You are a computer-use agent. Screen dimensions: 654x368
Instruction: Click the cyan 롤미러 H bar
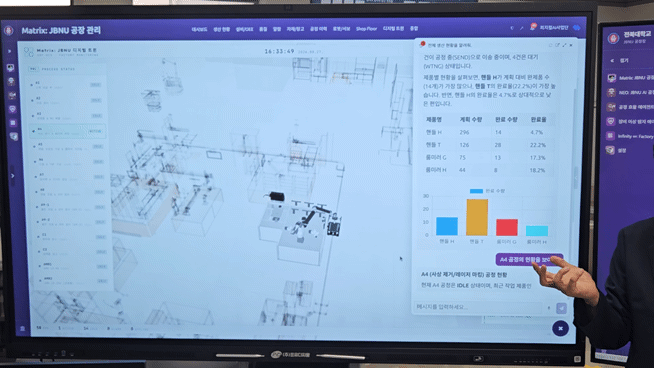[x=537, y=231]
